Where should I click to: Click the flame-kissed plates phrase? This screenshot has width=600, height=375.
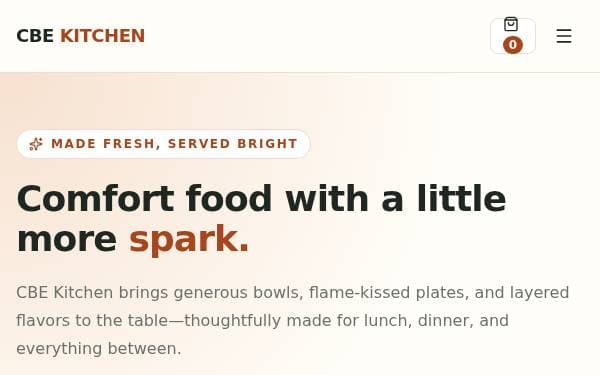click(389, 293)
